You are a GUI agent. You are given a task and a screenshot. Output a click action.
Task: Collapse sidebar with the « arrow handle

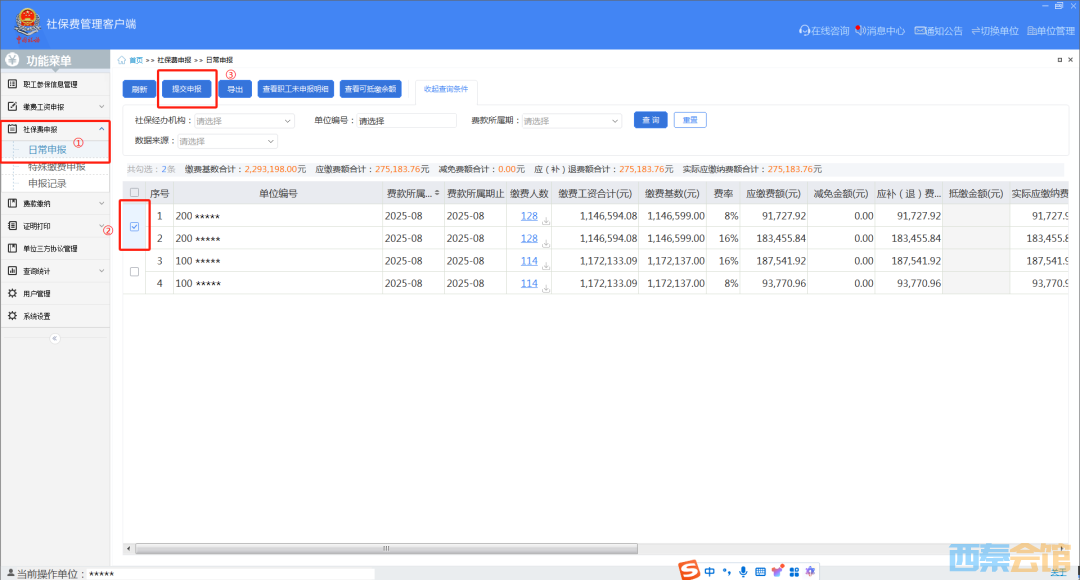55,338
